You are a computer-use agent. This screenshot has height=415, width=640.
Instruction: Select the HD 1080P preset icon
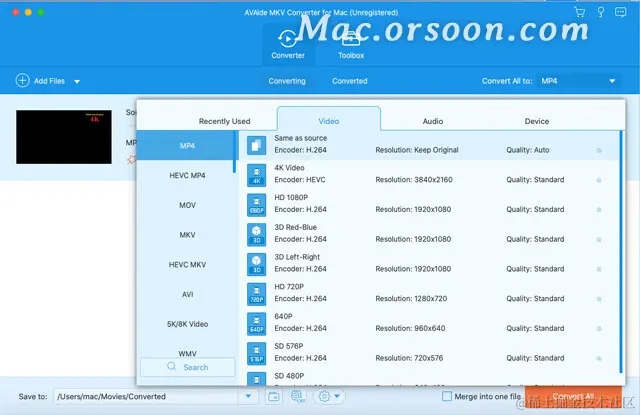point(256,204)
